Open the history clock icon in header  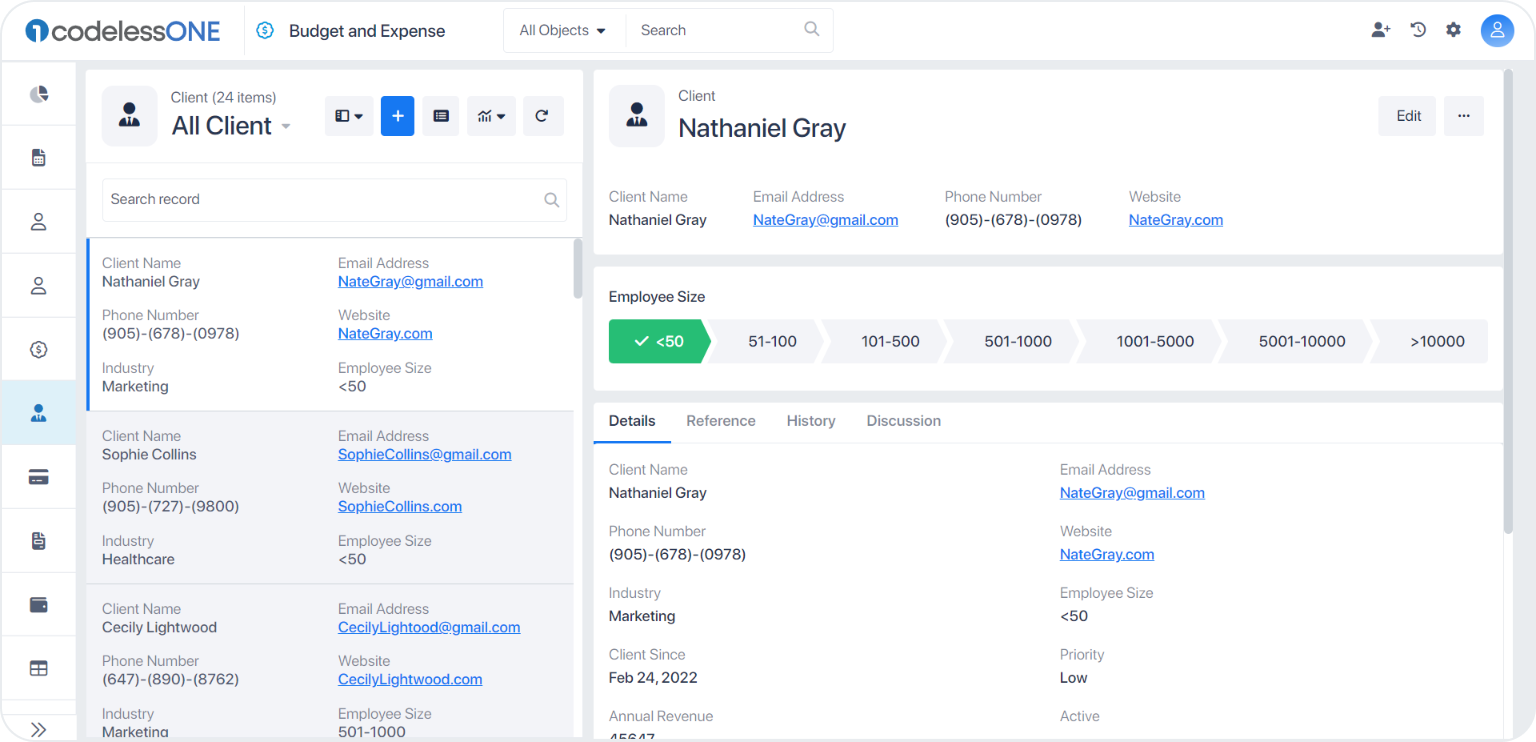pyautogui.click(x=1418, y=30)
